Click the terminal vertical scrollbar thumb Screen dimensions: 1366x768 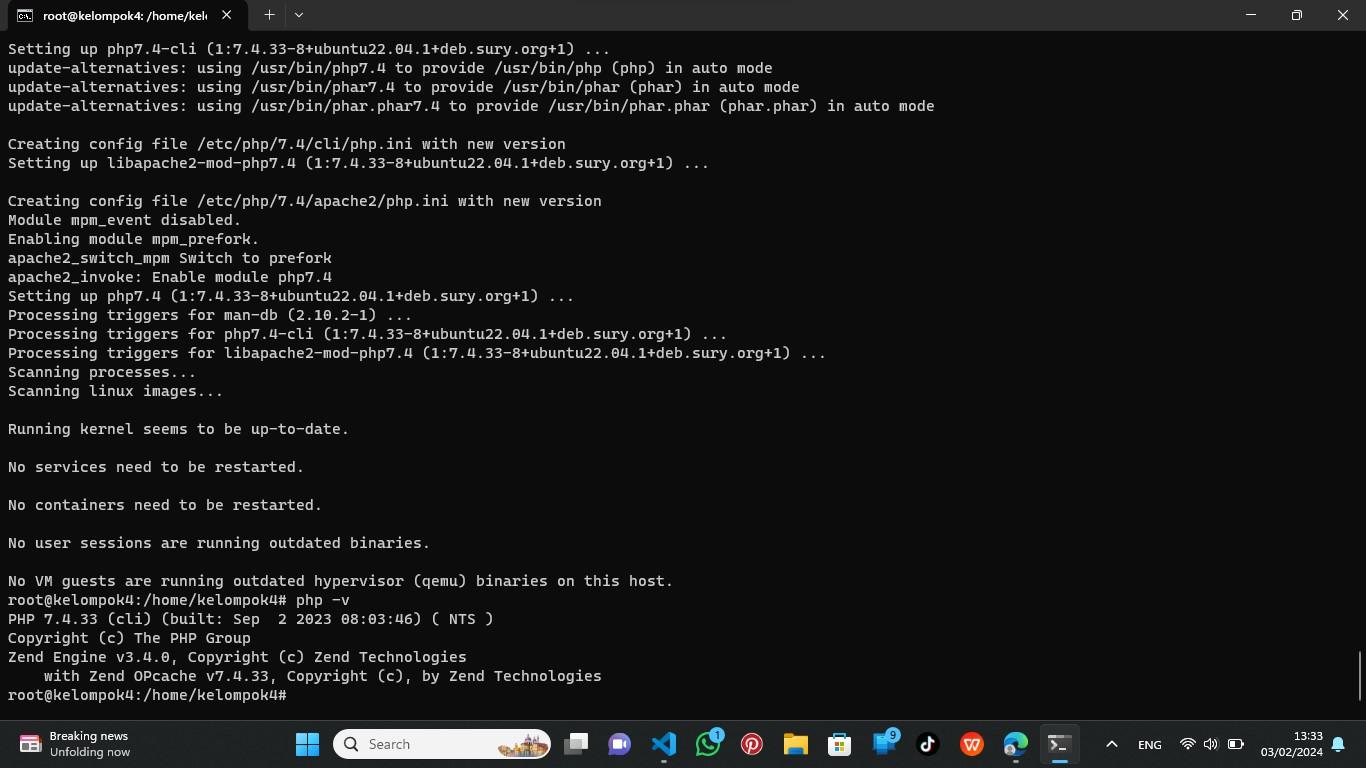(1359, 676)
